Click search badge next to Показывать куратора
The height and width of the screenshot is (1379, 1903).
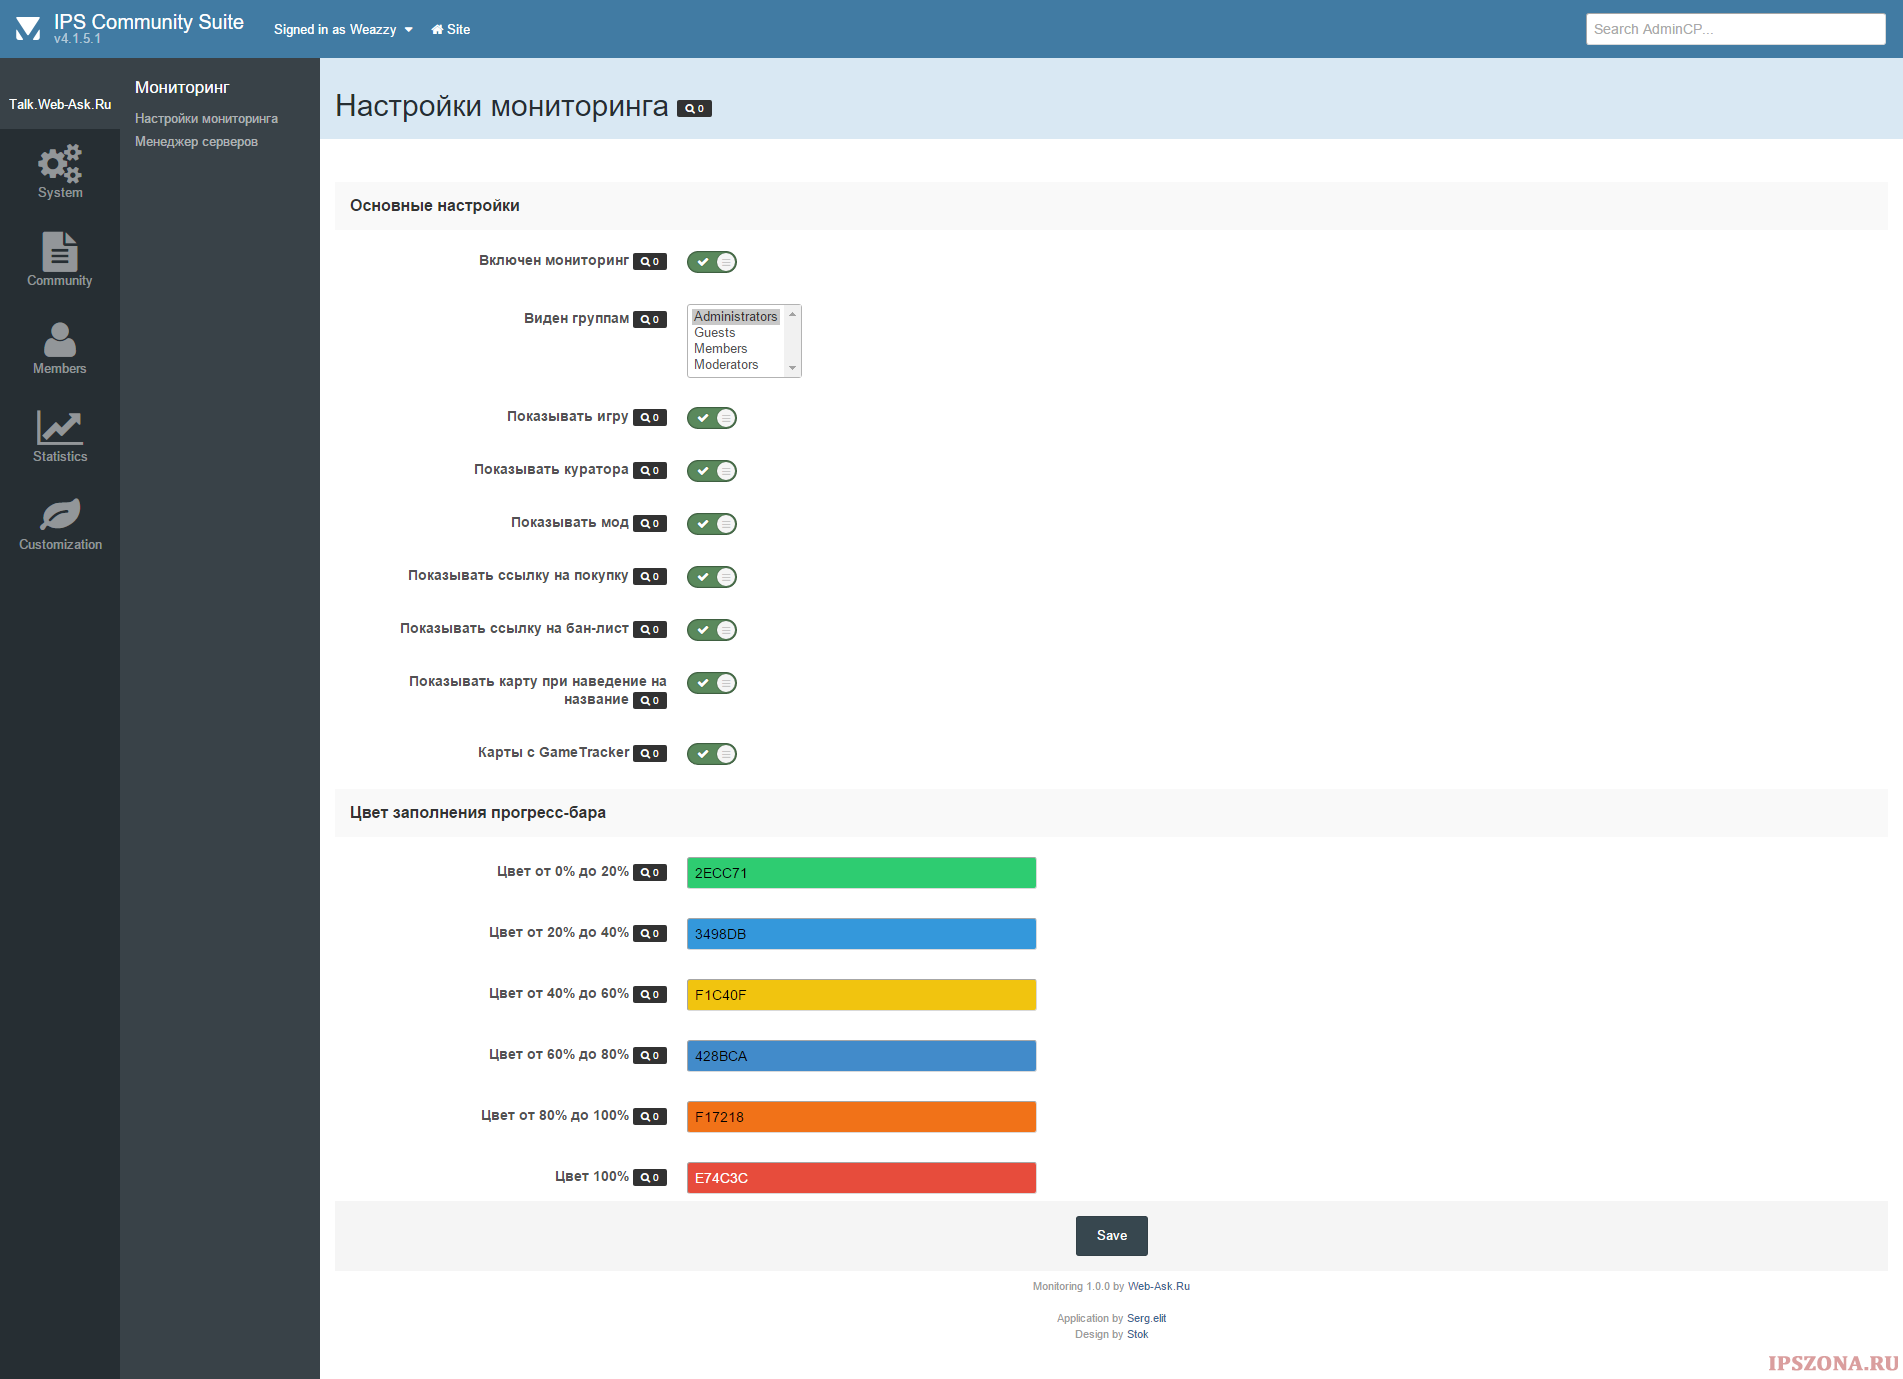[650, 471]
